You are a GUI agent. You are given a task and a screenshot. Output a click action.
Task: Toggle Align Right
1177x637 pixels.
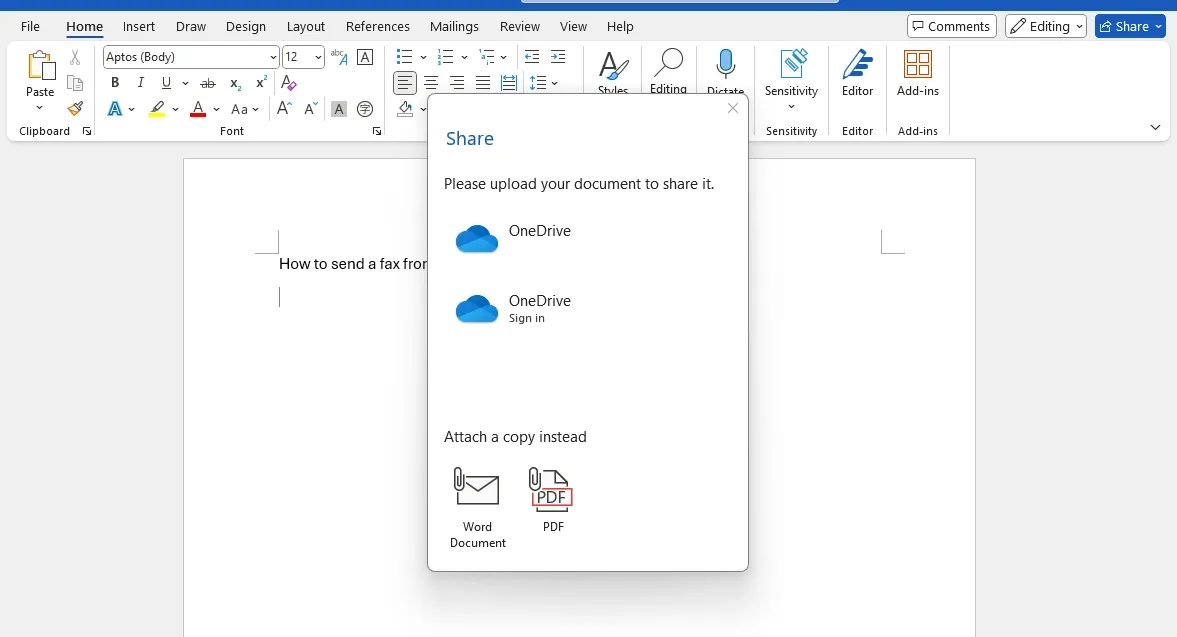click(456, 83)
